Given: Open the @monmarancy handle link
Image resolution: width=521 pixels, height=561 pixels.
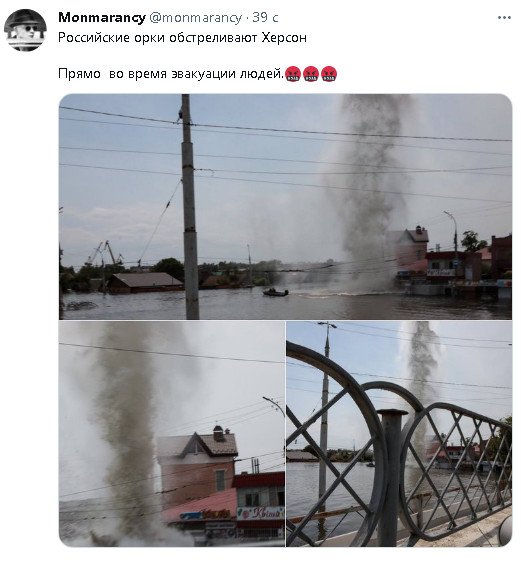Looking at the screenshot, I should 195,18.
